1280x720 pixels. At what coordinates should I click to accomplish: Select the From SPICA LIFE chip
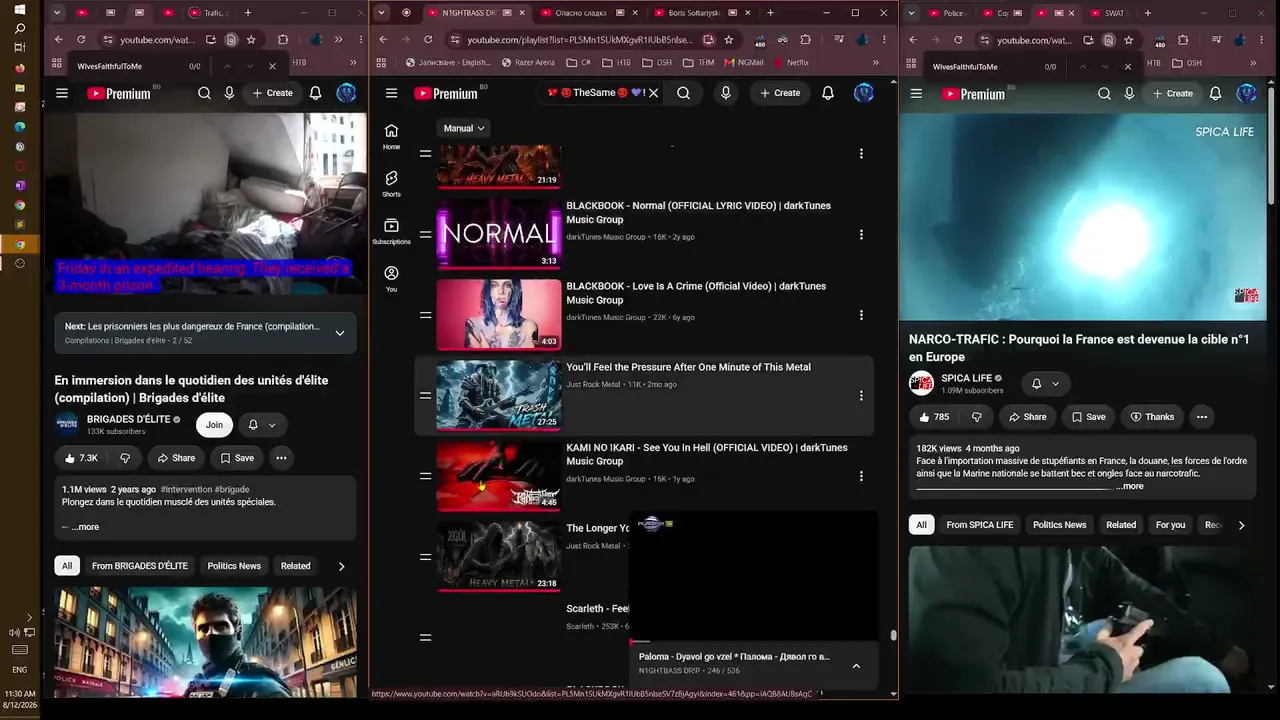(980, 525)
